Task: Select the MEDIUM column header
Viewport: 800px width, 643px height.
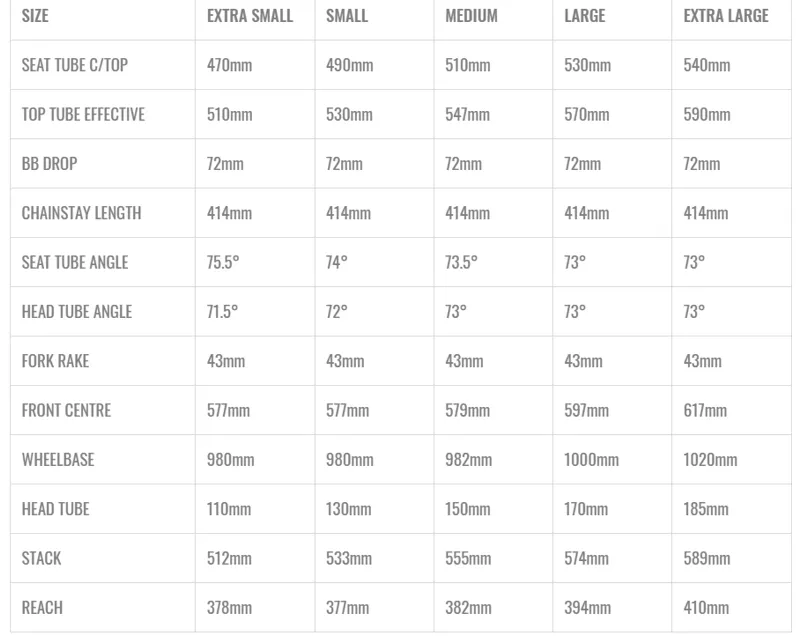Action: [x=471, y=16]
